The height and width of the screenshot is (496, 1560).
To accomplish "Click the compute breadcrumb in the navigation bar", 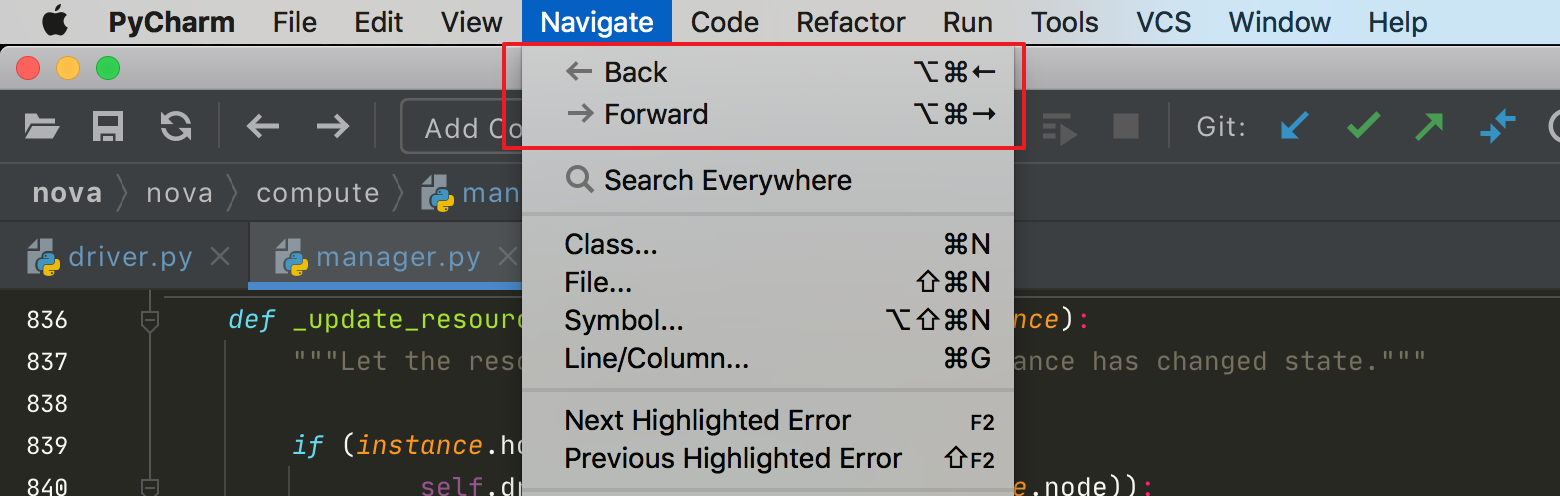I will tap(317, 193).
